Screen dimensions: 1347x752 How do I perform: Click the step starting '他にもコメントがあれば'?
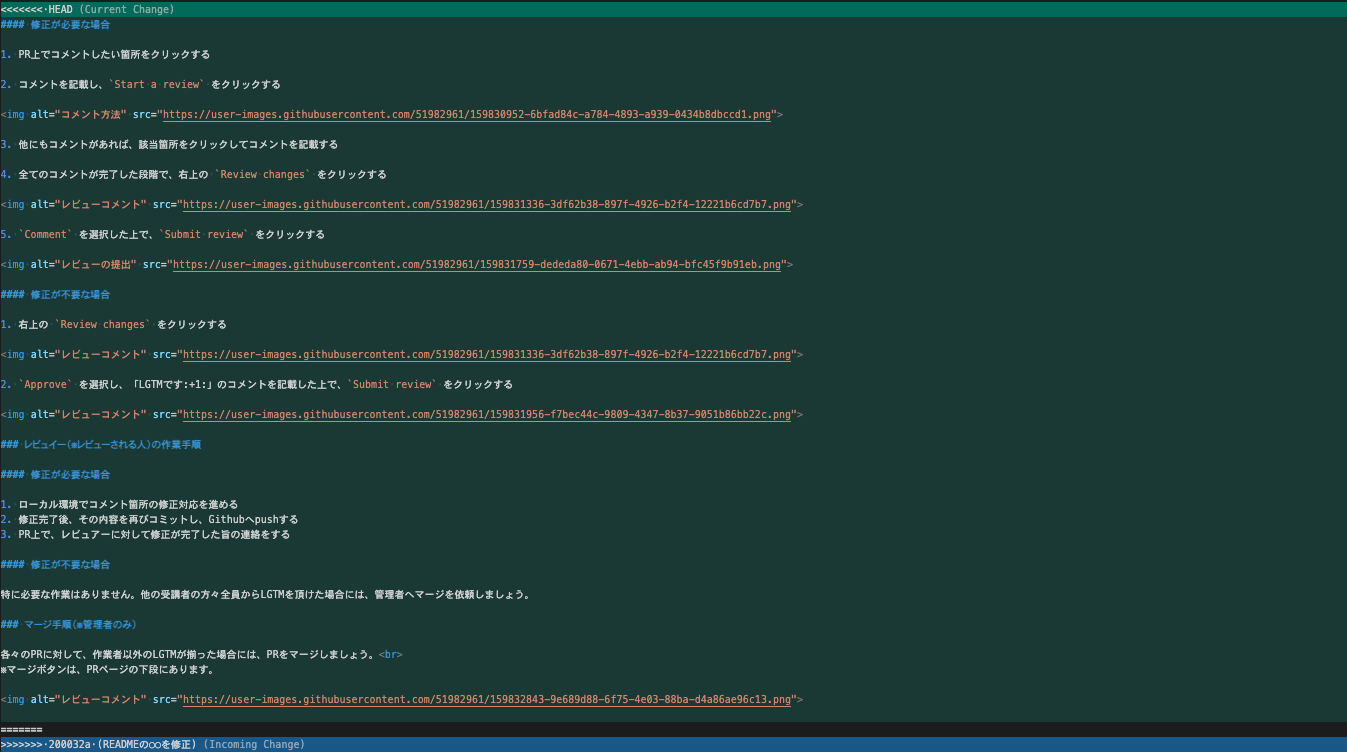click(169, 144)
